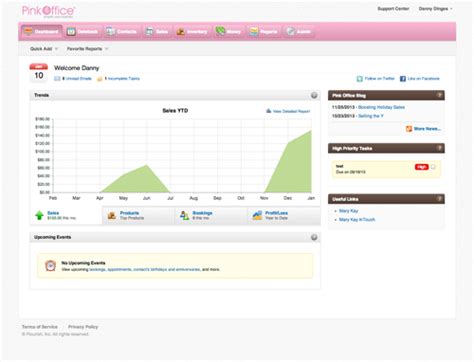
Task: Click the Facebook icon
Action: [x=403, y=79]
